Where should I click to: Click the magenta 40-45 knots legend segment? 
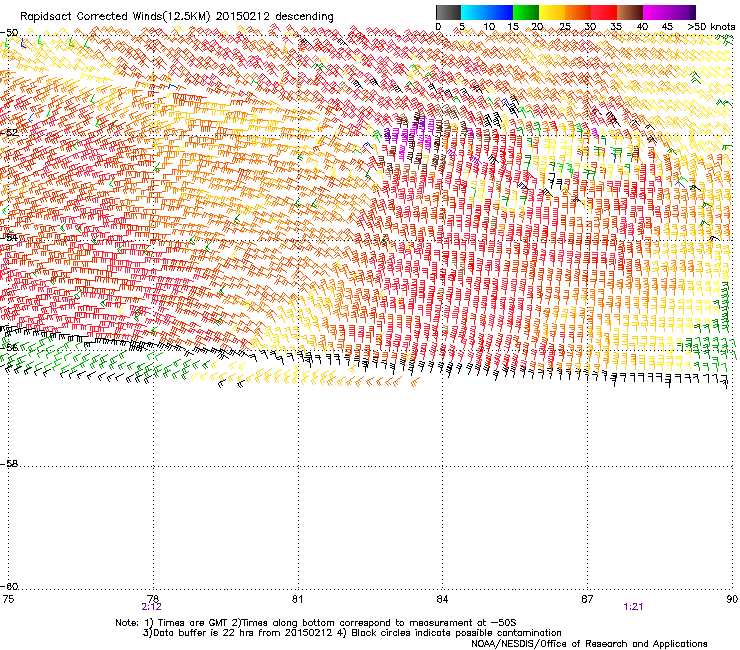tap(656, 12)
